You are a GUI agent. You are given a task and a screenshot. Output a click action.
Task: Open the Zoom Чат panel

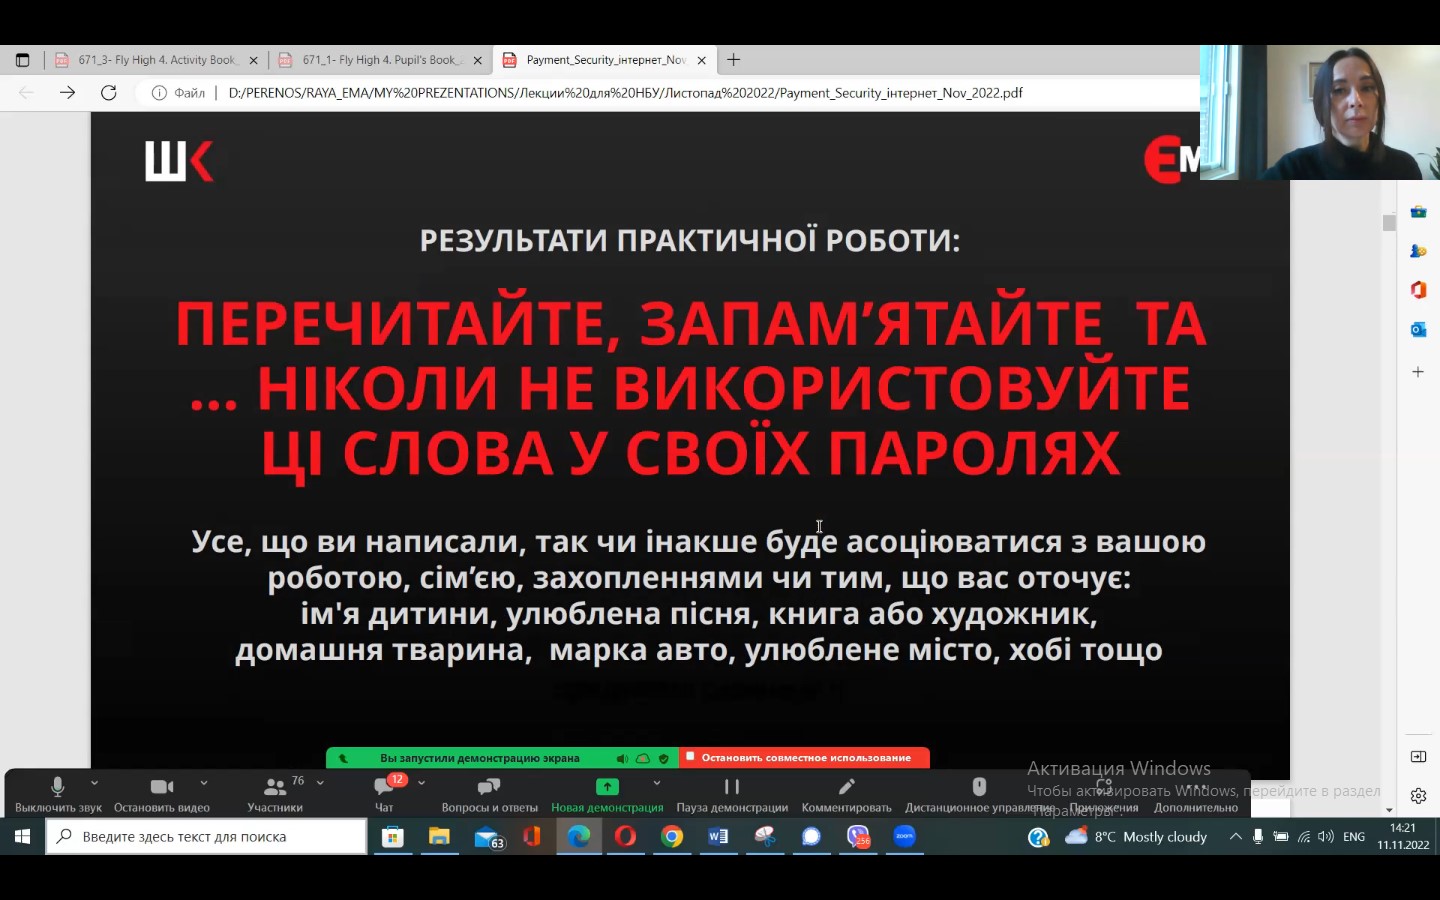click(x=384, y=794)
